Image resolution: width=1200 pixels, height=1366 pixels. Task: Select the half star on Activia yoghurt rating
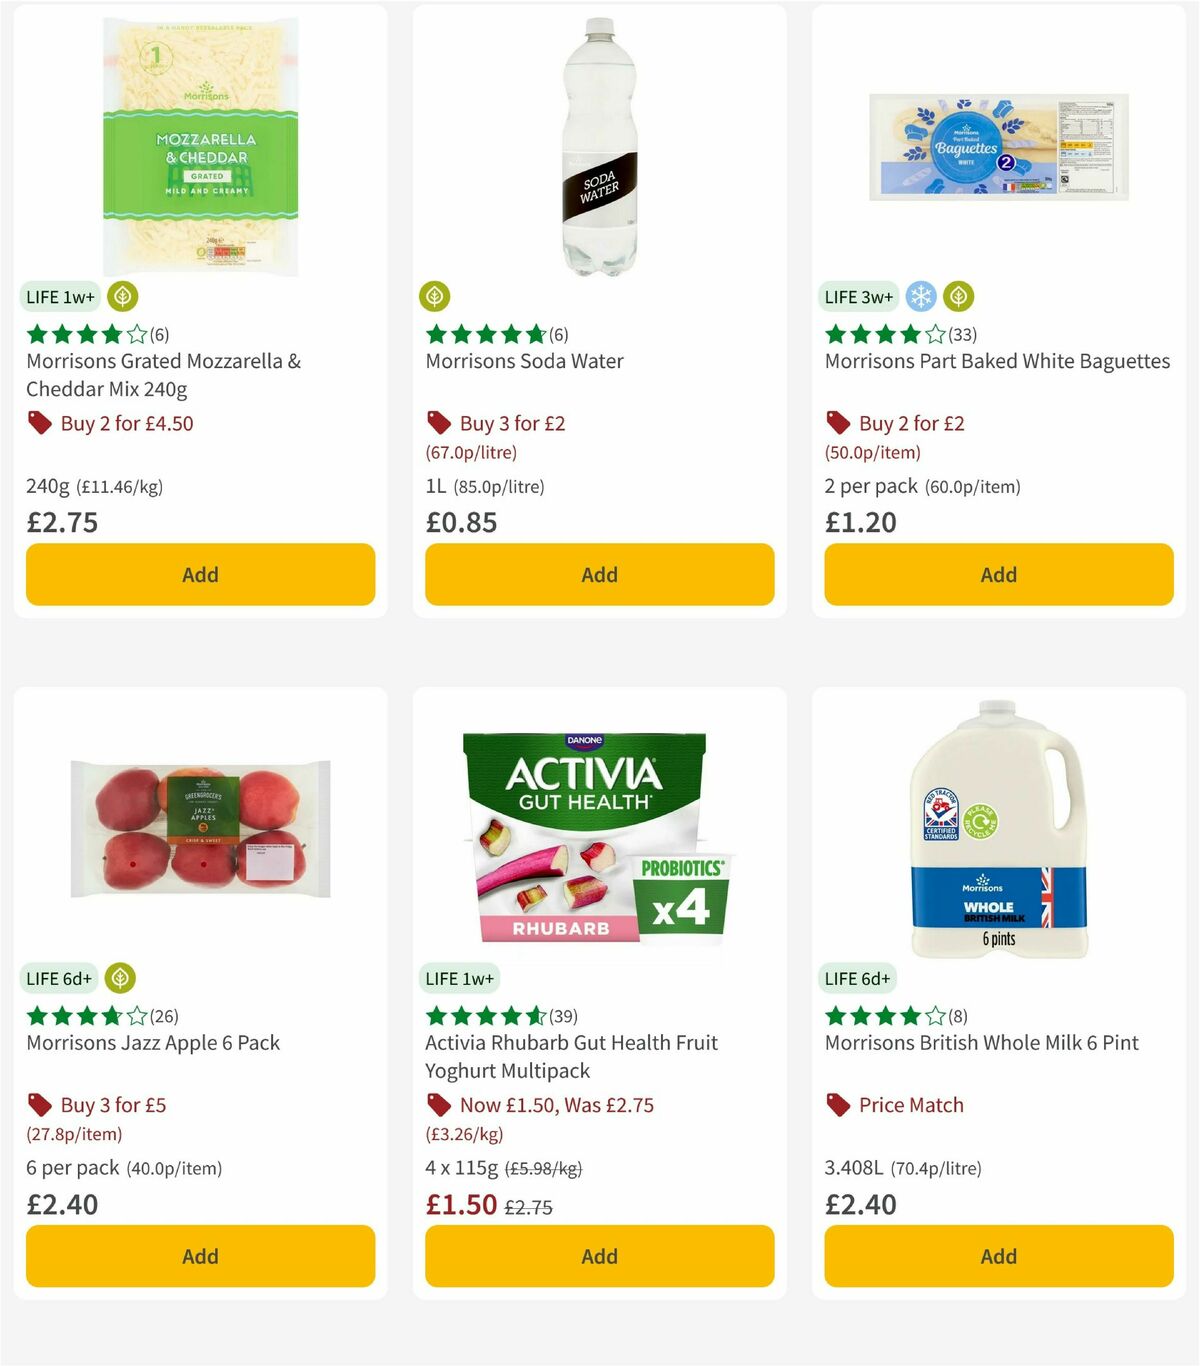537,1015
